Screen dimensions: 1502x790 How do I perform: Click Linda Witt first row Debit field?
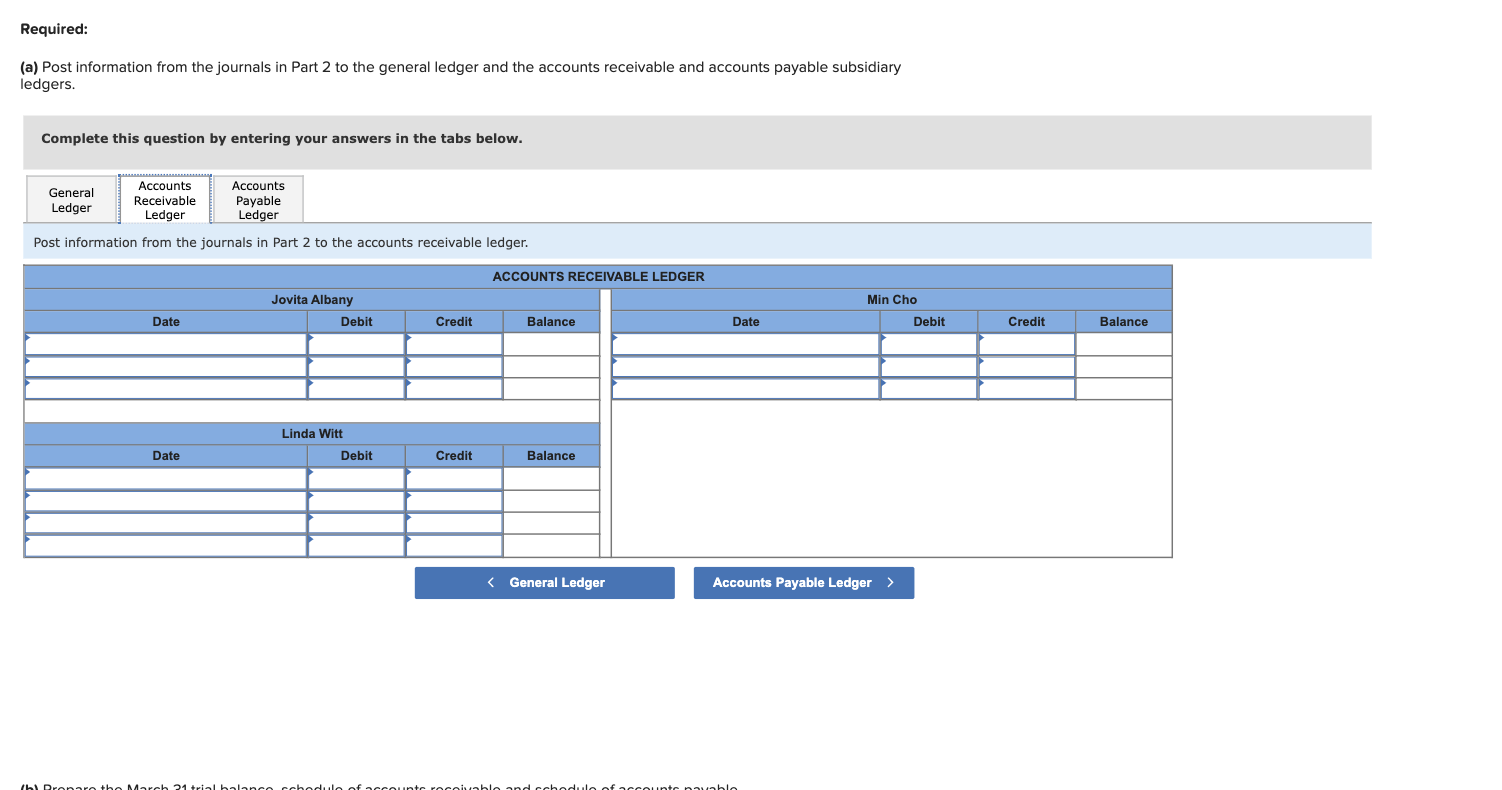[356, 478]
